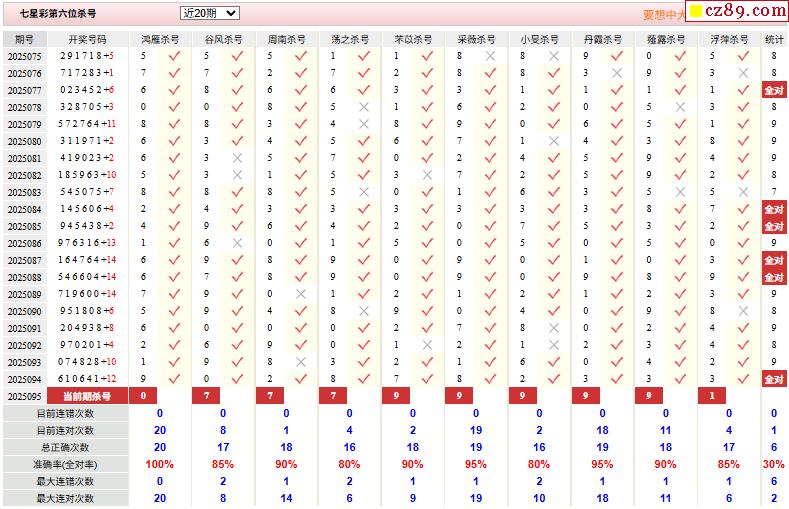Click the 全对 badge in row 2025077
The height and width of the screenshot is (509, 789).
pos(774,91)
